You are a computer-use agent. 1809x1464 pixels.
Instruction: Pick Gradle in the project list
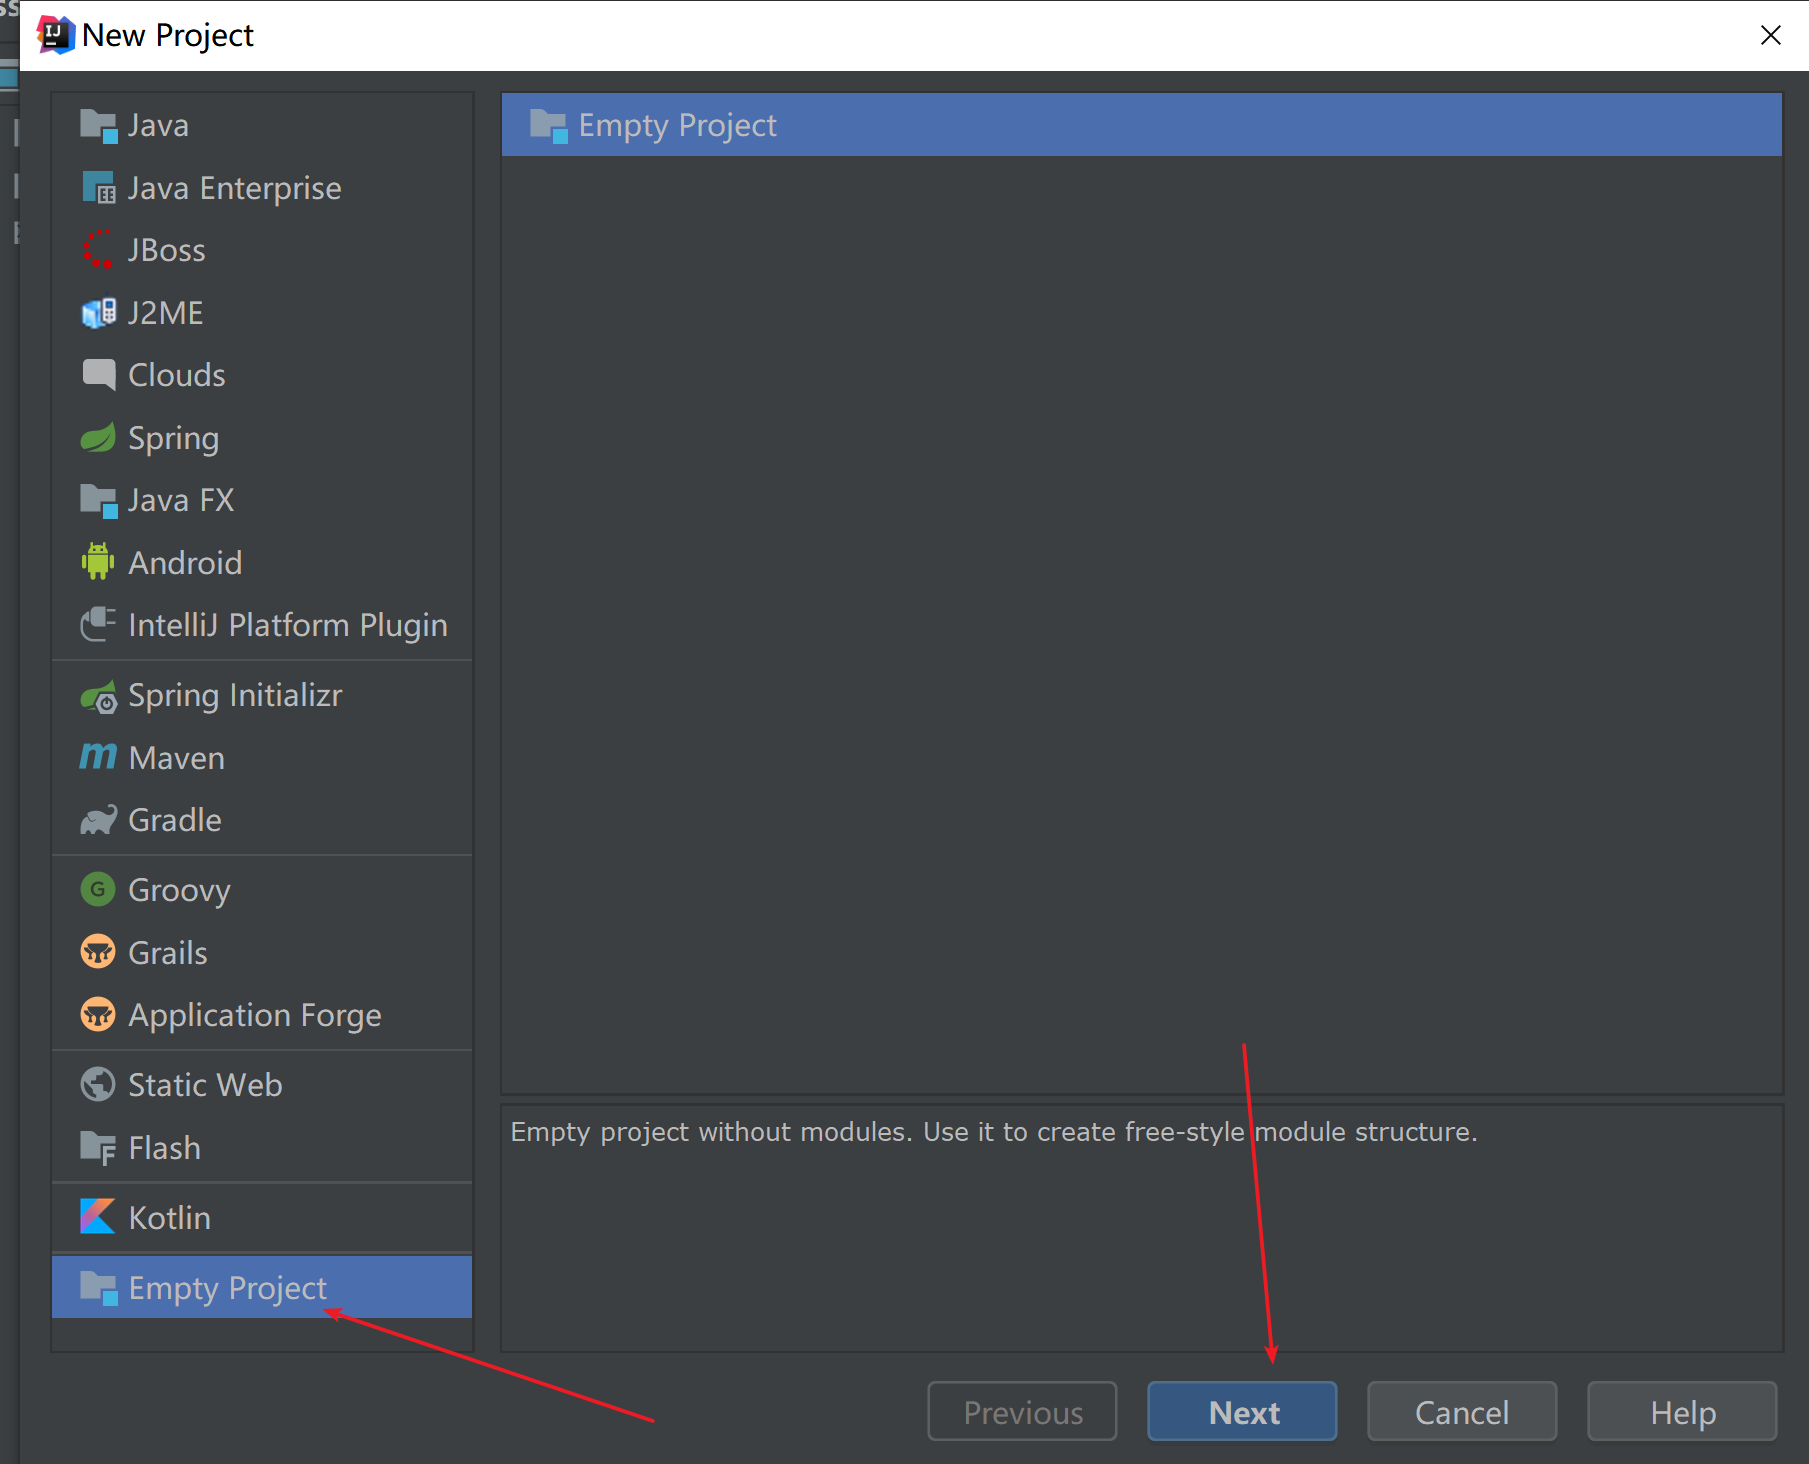tap(262, 820)
